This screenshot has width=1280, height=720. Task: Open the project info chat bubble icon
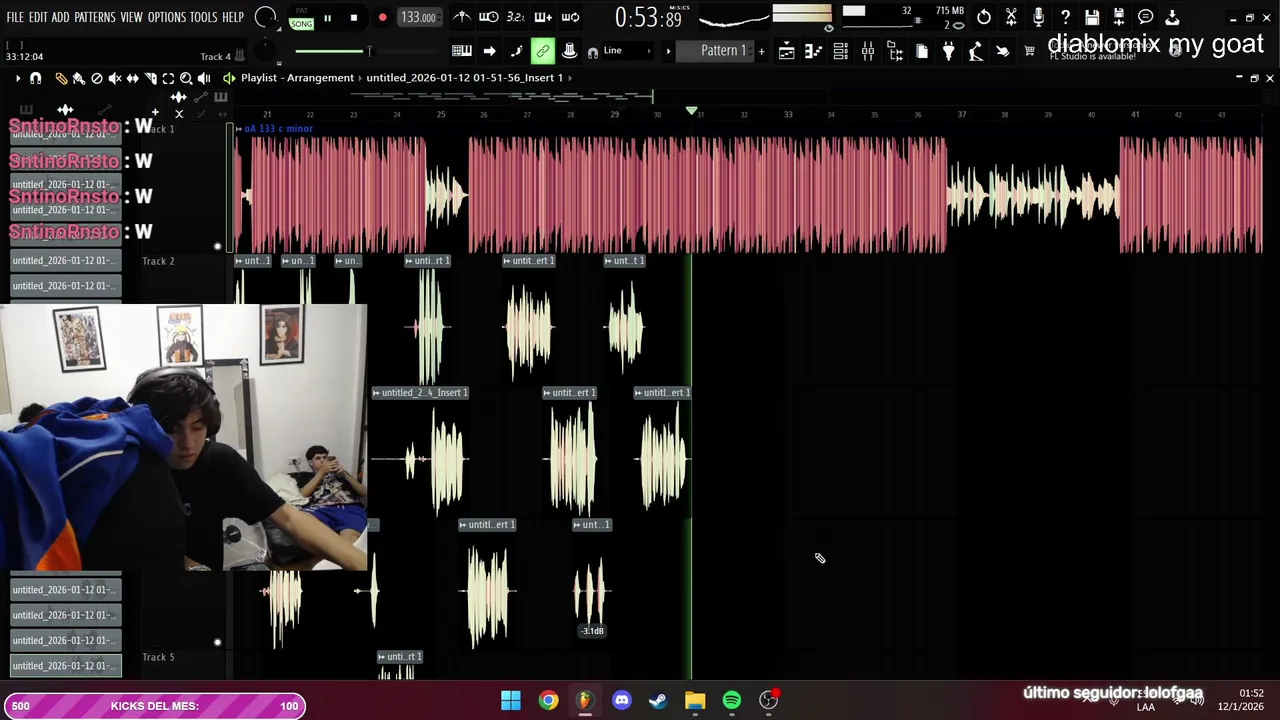pyautogui.click(x=1145, y=17)
